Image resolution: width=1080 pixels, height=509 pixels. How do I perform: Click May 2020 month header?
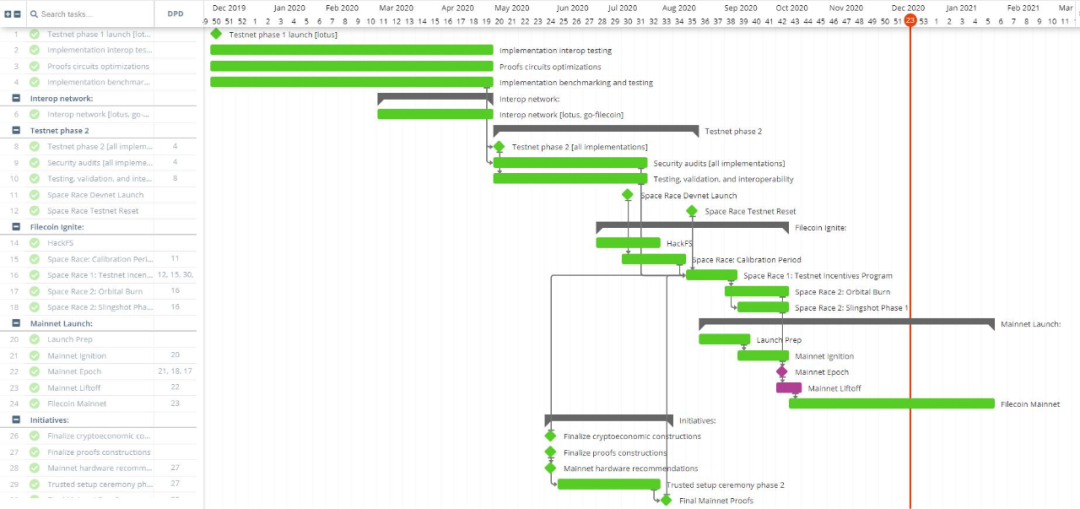[x=512, y=8]
